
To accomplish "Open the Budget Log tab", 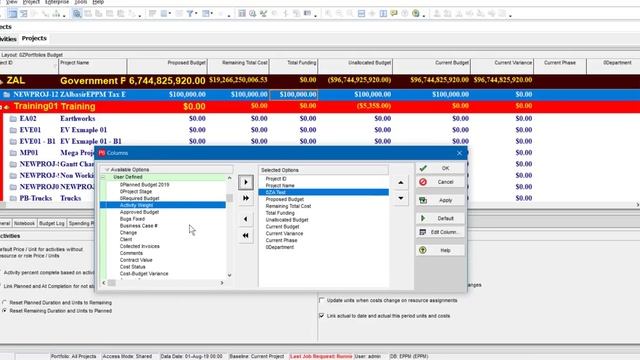I will [x=51, y=223].
